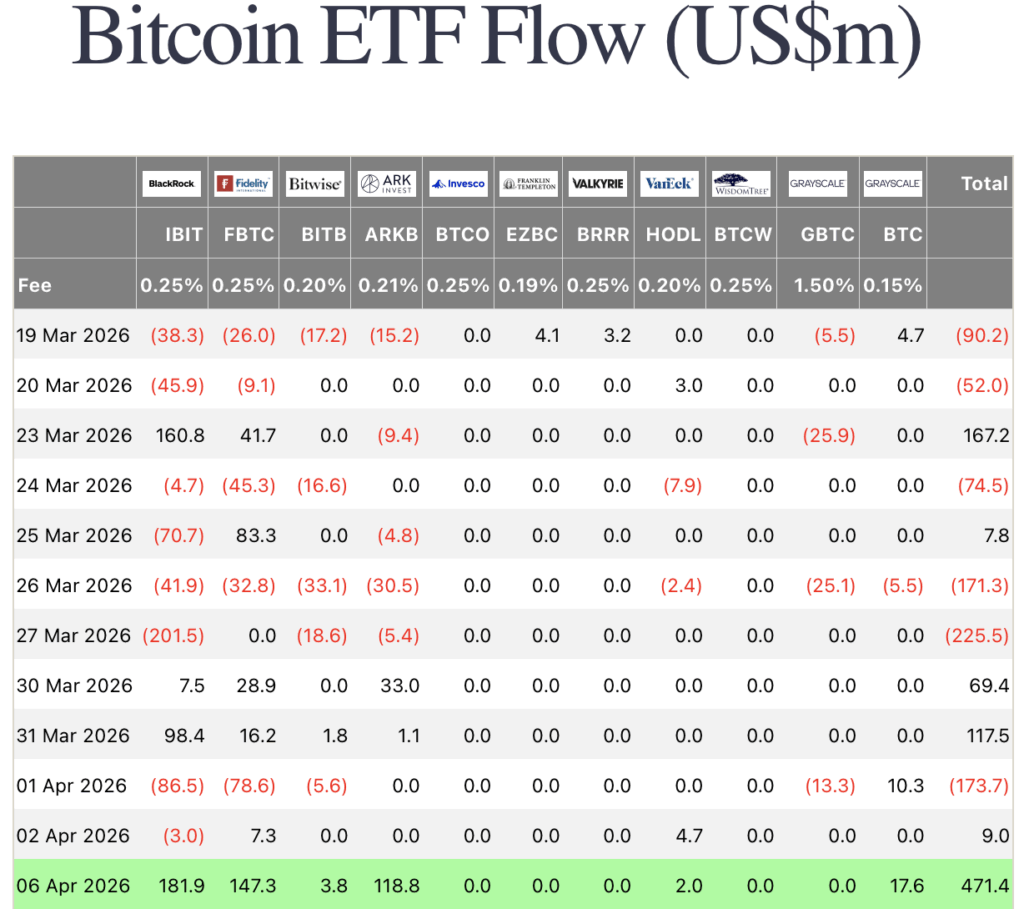Click the 06 Apr 2026 highlighted row date
The height and width of the screenshot is (909, 1024).
pyautogui.click(x=73, y=885)
